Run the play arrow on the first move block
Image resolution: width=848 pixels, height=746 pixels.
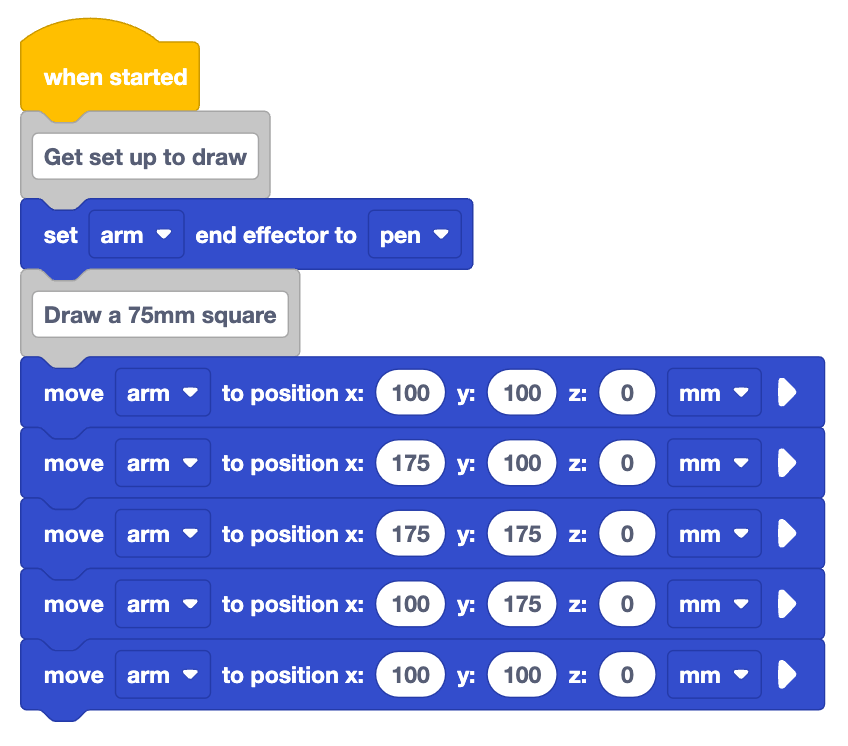[x=789, y=392]
